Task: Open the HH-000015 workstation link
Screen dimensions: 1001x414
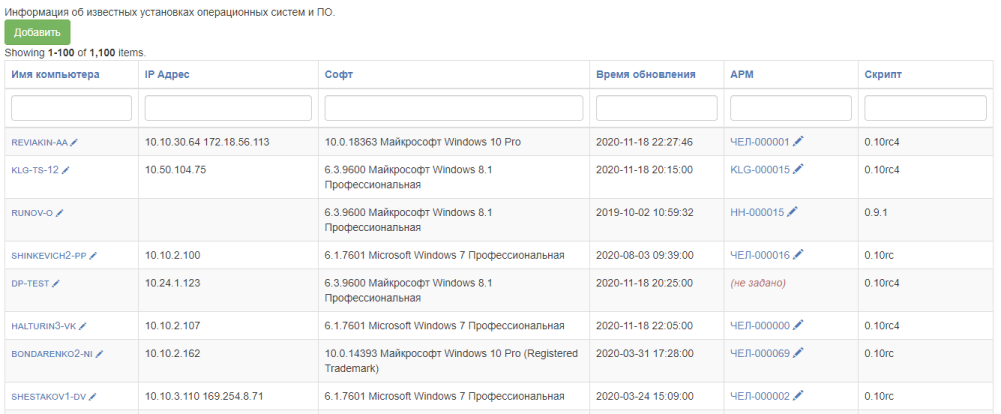Action: coord(757,212)
